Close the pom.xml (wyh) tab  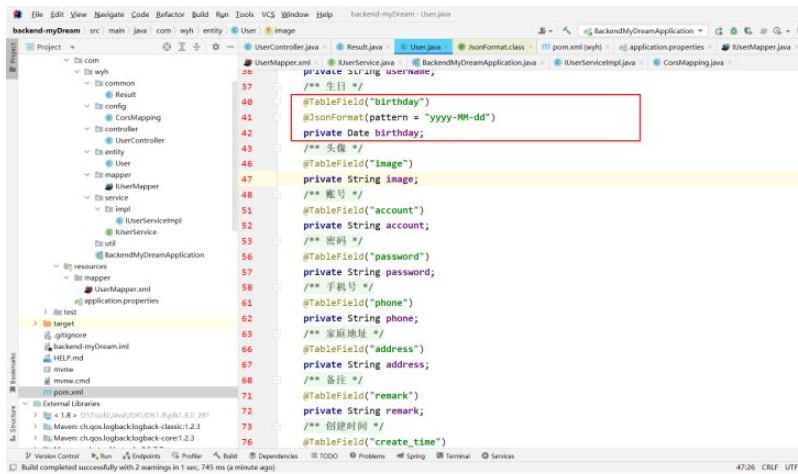click(608, 47)
